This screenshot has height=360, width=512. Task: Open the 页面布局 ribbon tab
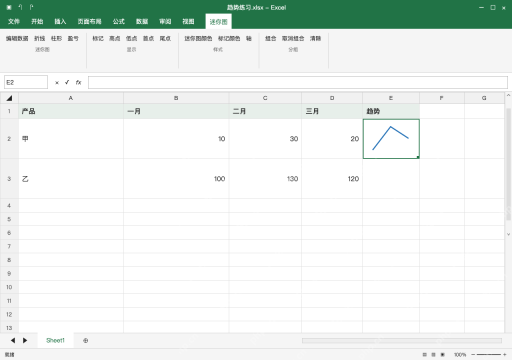[89, 22]
